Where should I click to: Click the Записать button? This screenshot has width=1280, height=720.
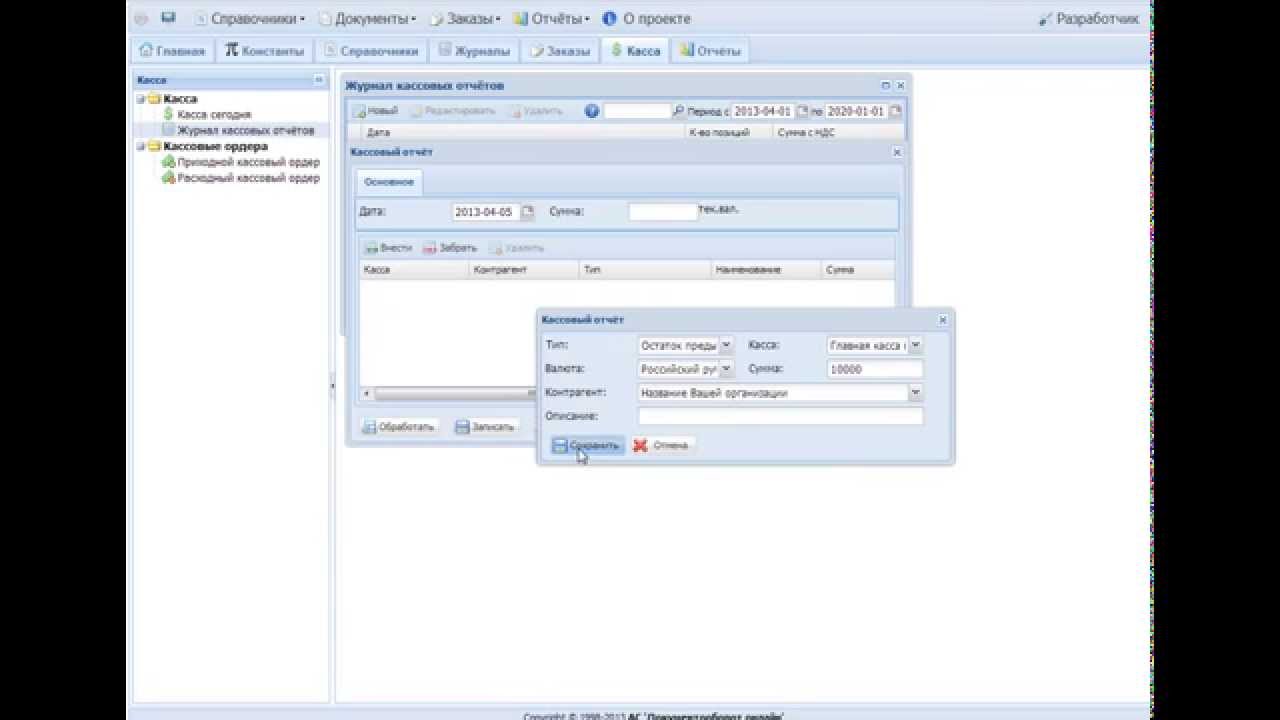485,426
